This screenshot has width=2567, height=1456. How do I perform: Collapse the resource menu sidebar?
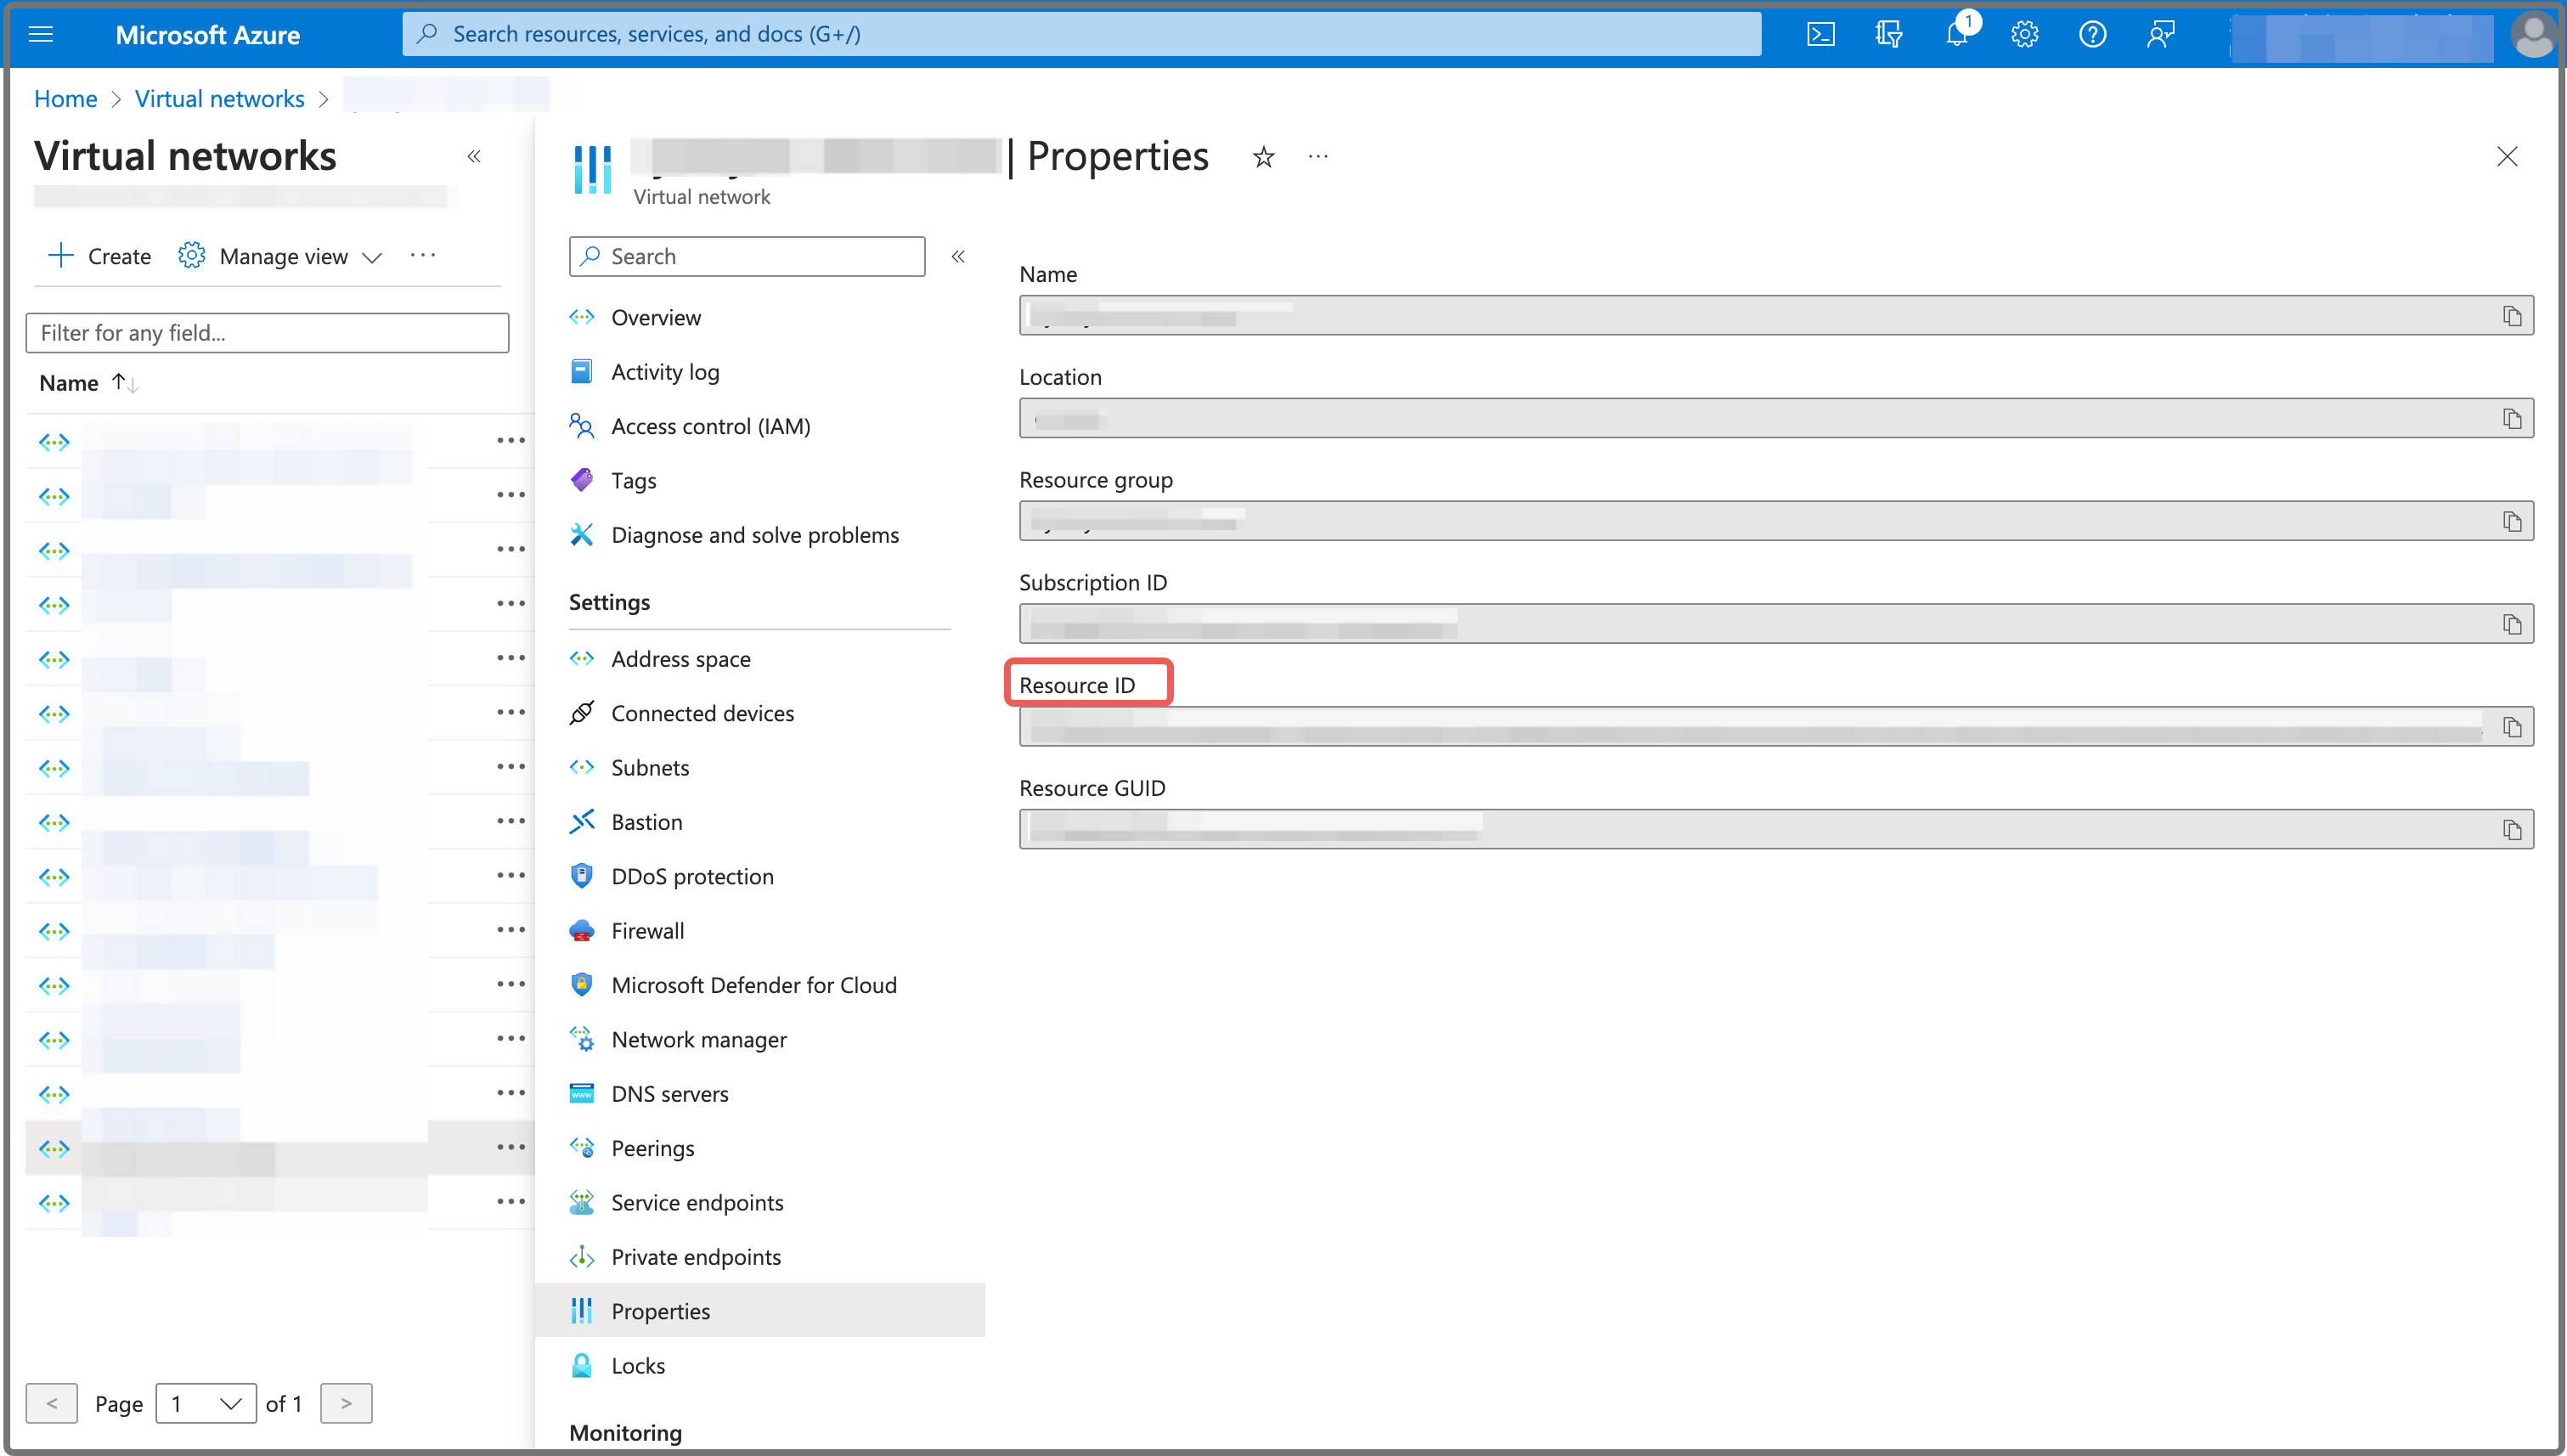957,257
